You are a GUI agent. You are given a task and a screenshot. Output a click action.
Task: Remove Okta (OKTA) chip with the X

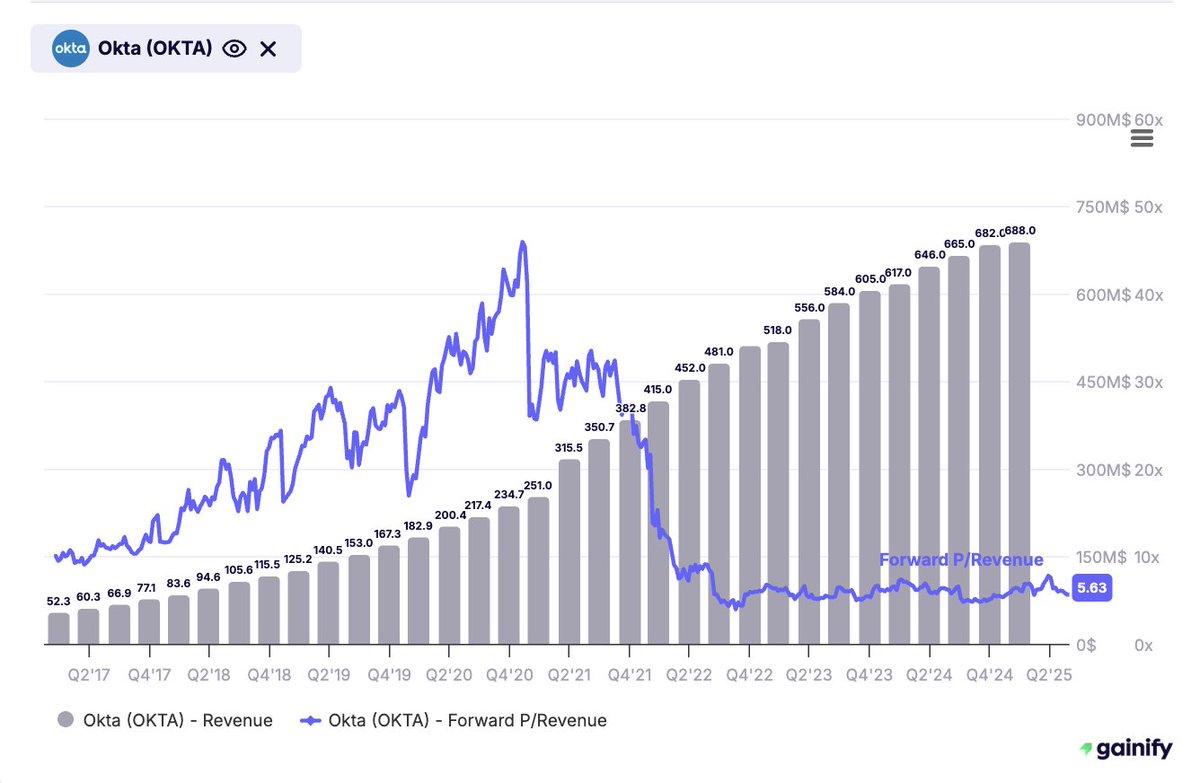(268, 48)
